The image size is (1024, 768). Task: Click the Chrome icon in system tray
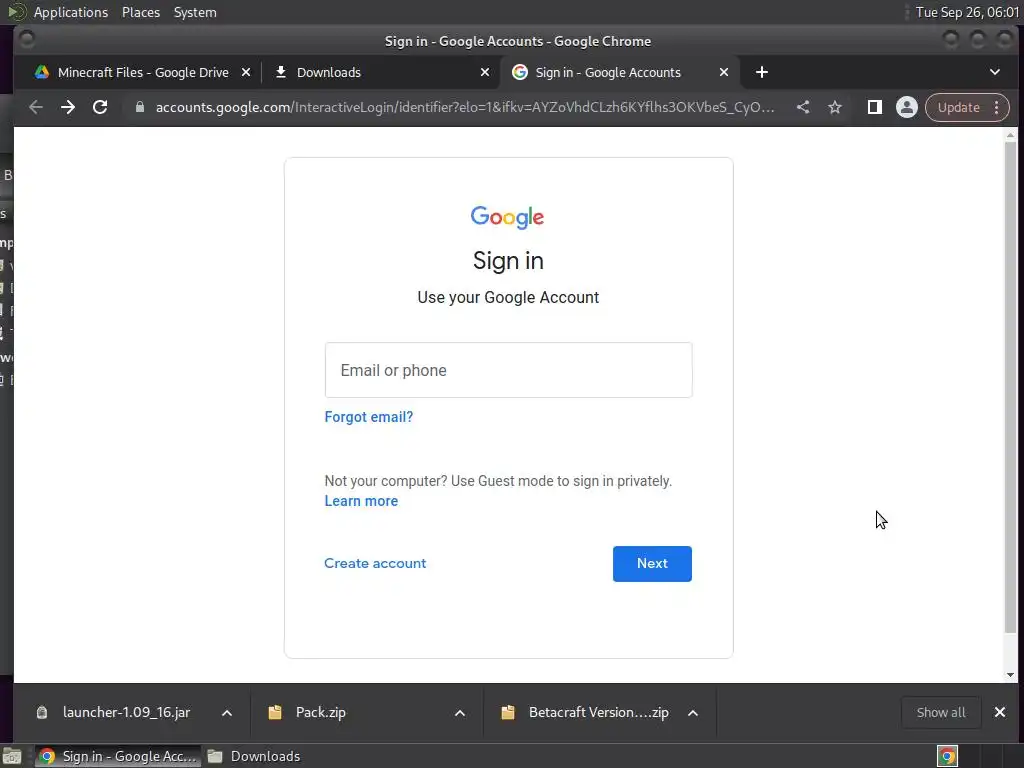point(948,756)
